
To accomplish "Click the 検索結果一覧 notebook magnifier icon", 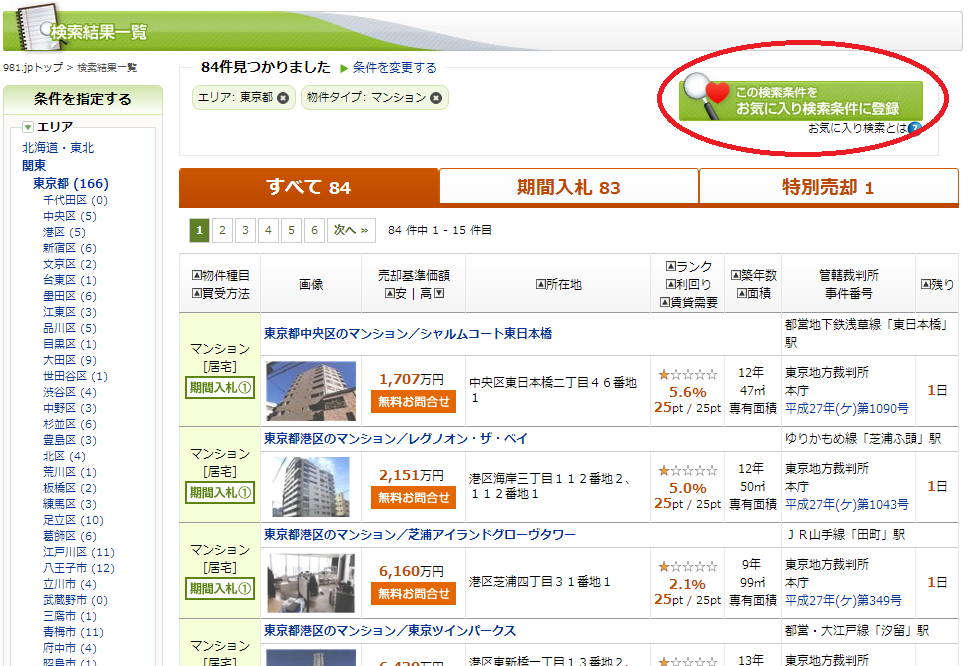I will 38,28.
